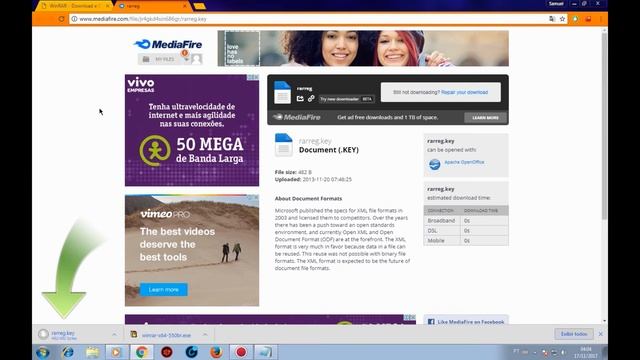Screen dimensions: 640x360
Task: Bookmark this page with the star icon
Action: (562, 19)
